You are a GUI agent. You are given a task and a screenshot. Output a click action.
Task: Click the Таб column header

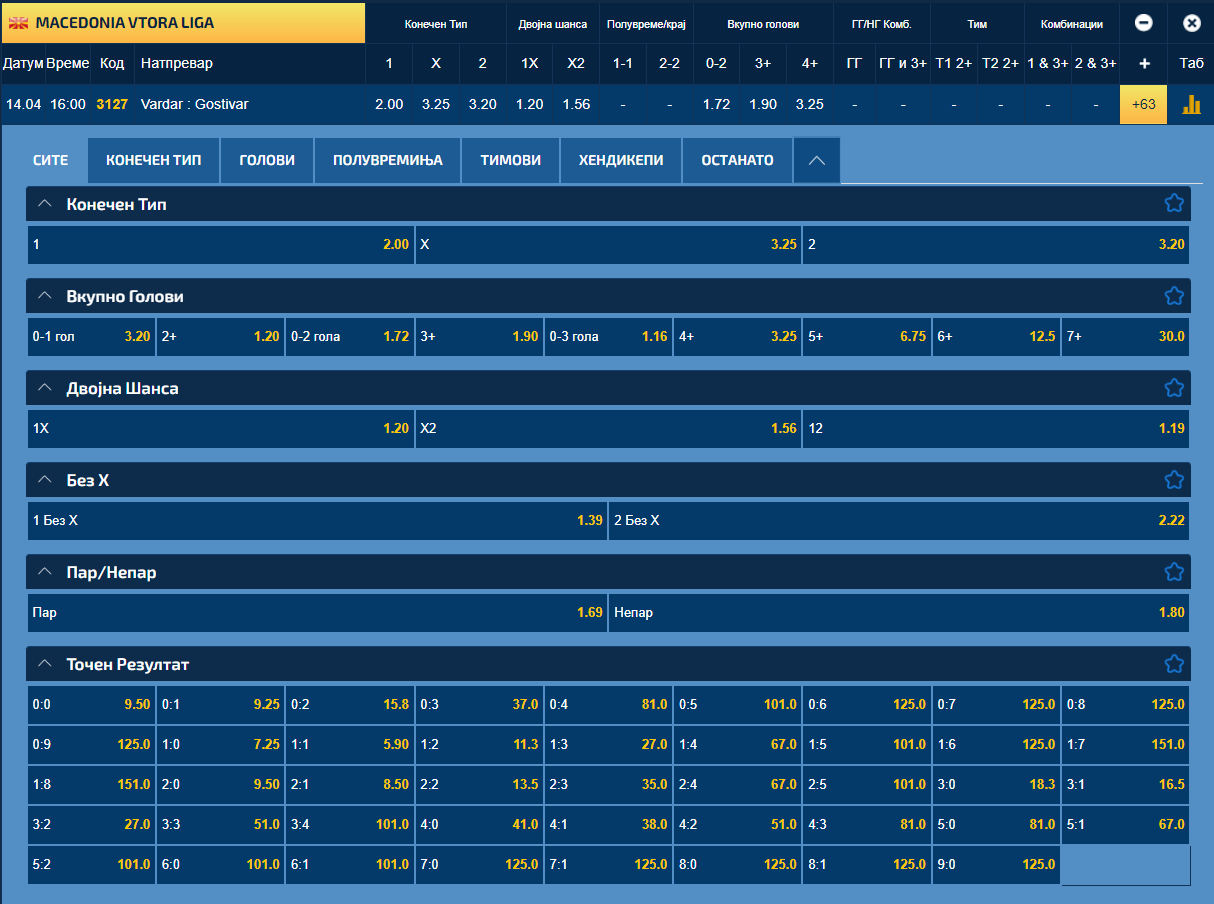click(1191, 63)
